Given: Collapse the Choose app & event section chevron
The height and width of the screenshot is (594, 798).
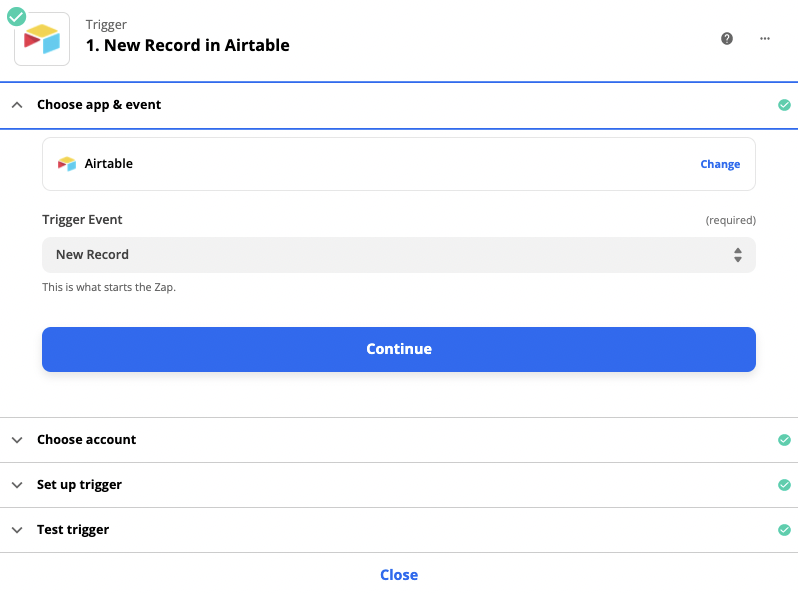Looking at the screenshot, I should pyautogui.click(x=17, y=105).
